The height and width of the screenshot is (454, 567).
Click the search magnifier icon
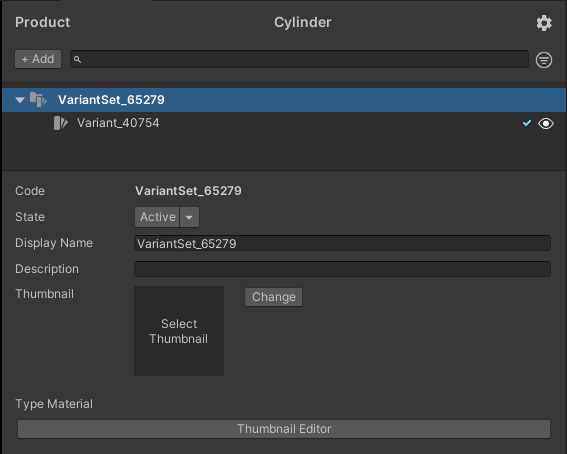pos(77,59)
